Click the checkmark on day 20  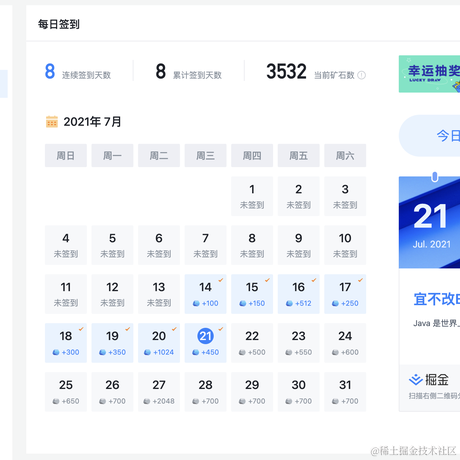click(x=174, y=329)
